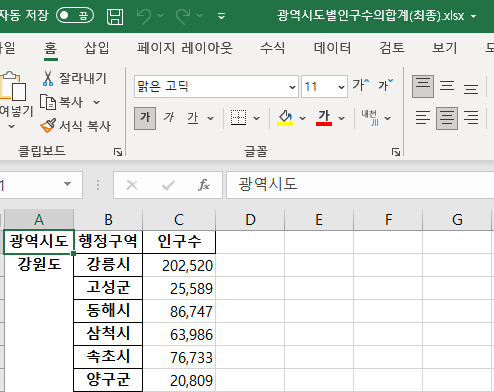This screenshot has width=494, height=392.
Task: Apply yellow fill color bucket
Action: 285,118
